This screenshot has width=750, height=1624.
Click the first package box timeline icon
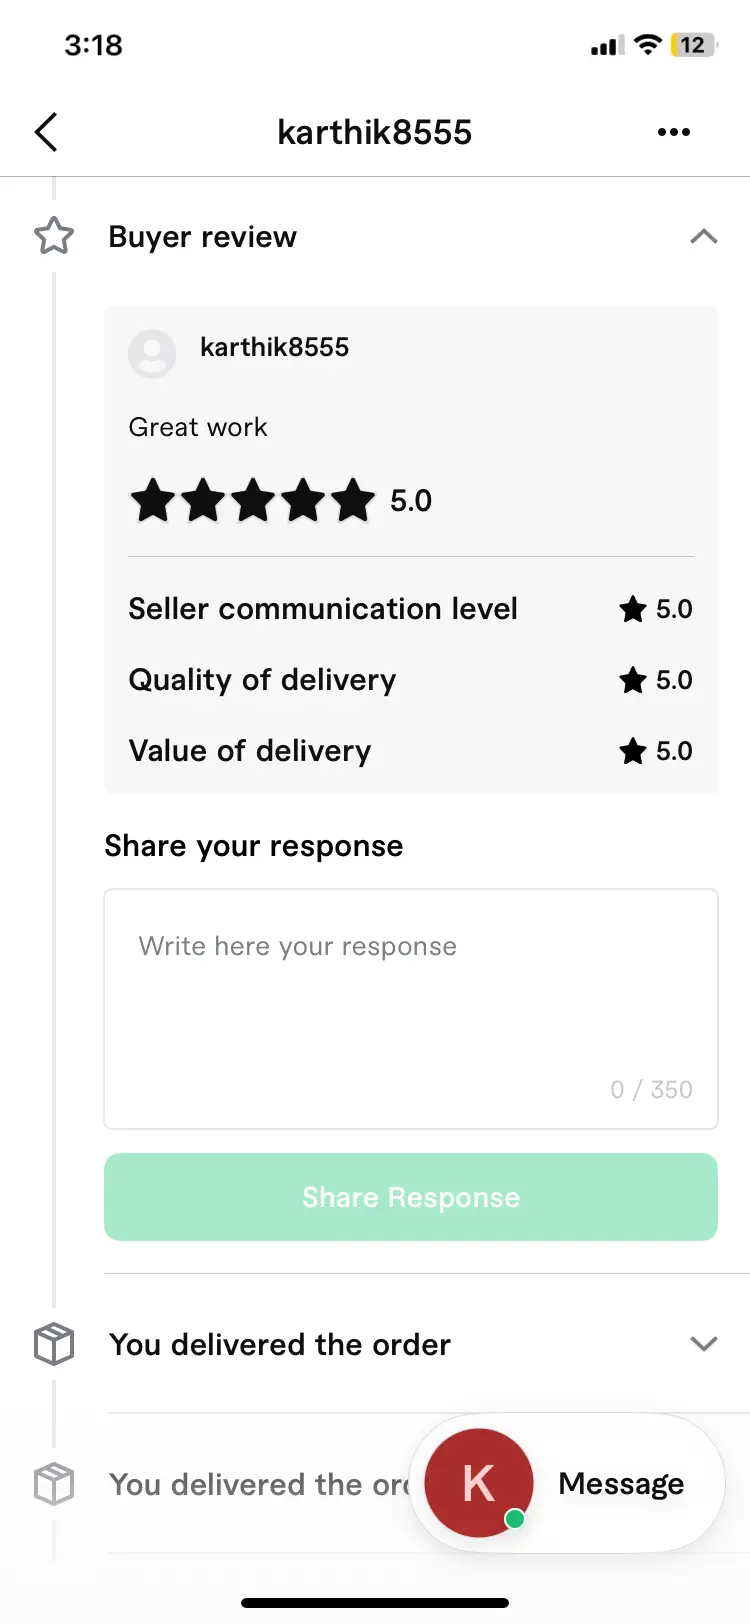[x=54, y=1344]
